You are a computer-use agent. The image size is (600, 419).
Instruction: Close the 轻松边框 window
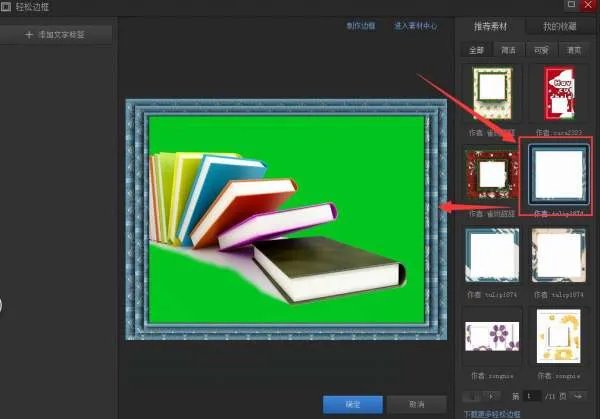(588, 5)
